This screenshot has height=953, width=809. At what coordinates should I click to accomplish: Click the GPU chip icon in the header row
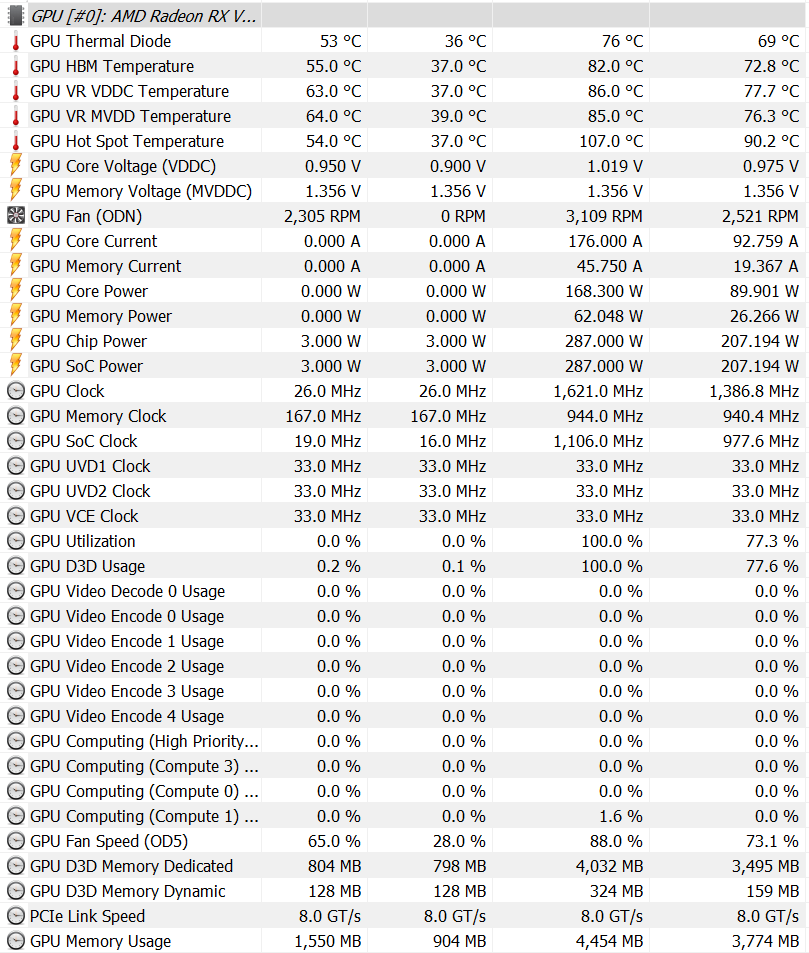click(x=16, y=16)
